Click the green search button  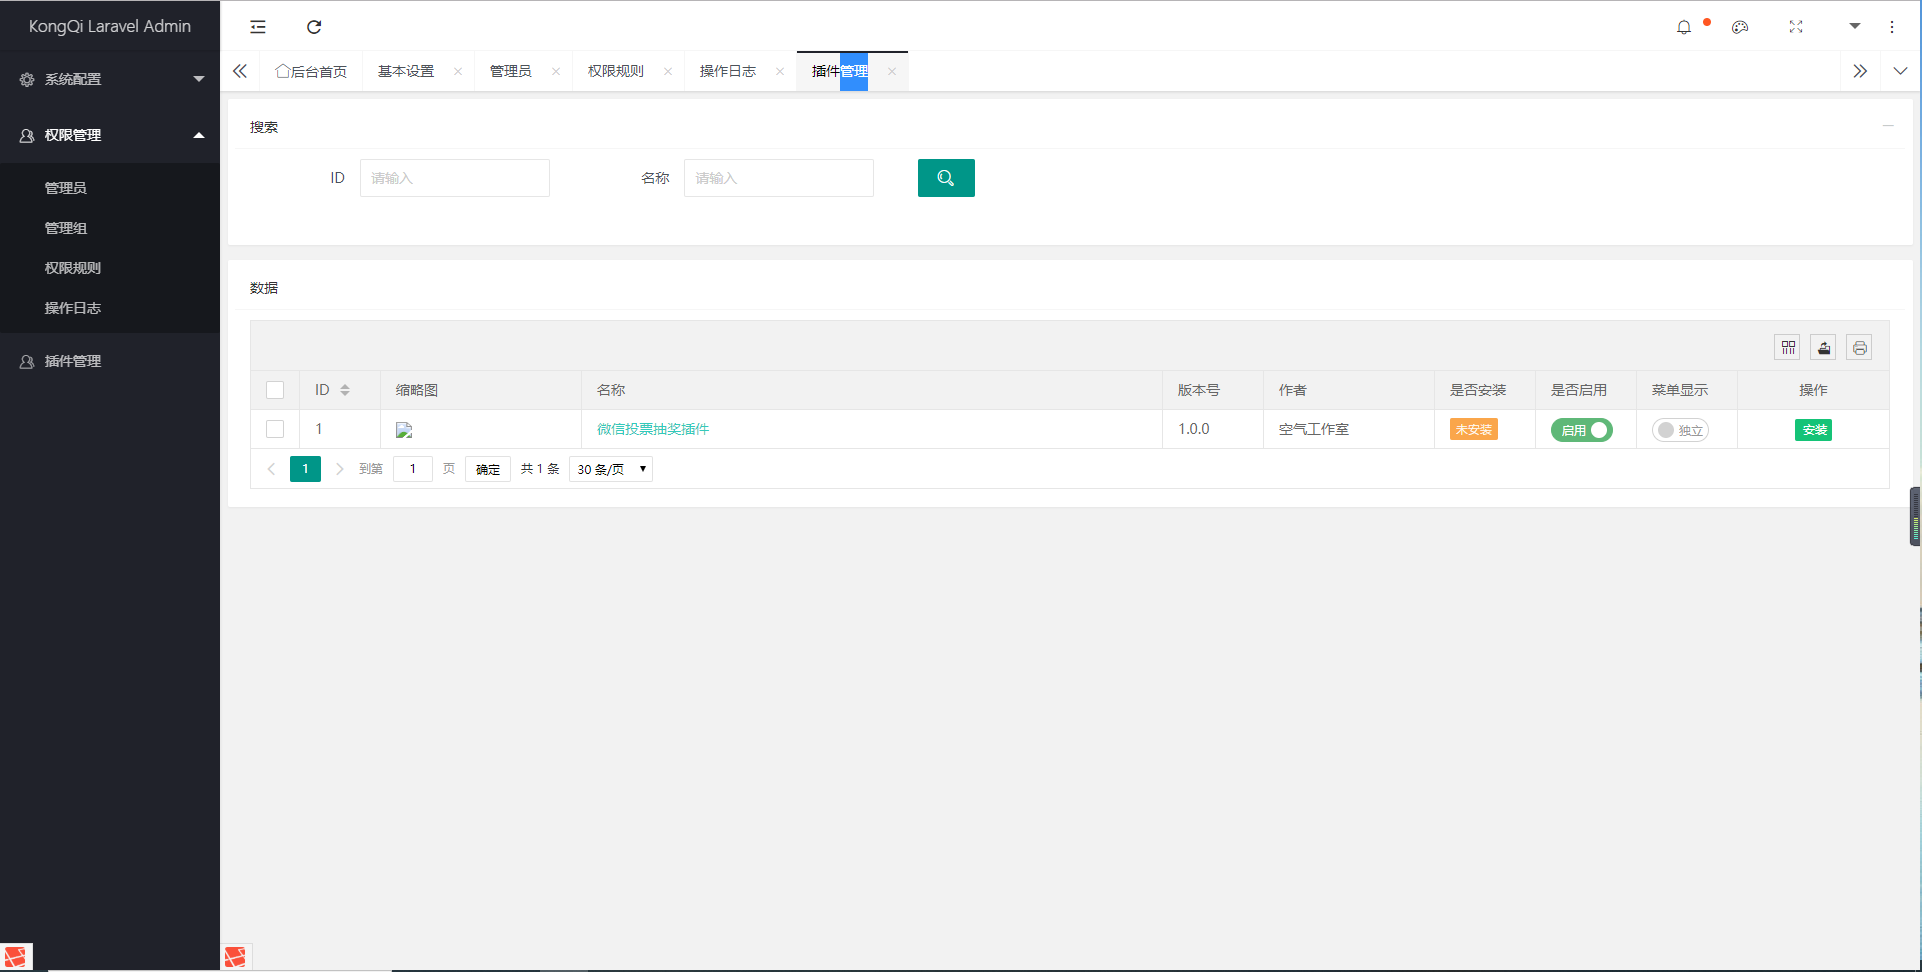tap(946, 178)
